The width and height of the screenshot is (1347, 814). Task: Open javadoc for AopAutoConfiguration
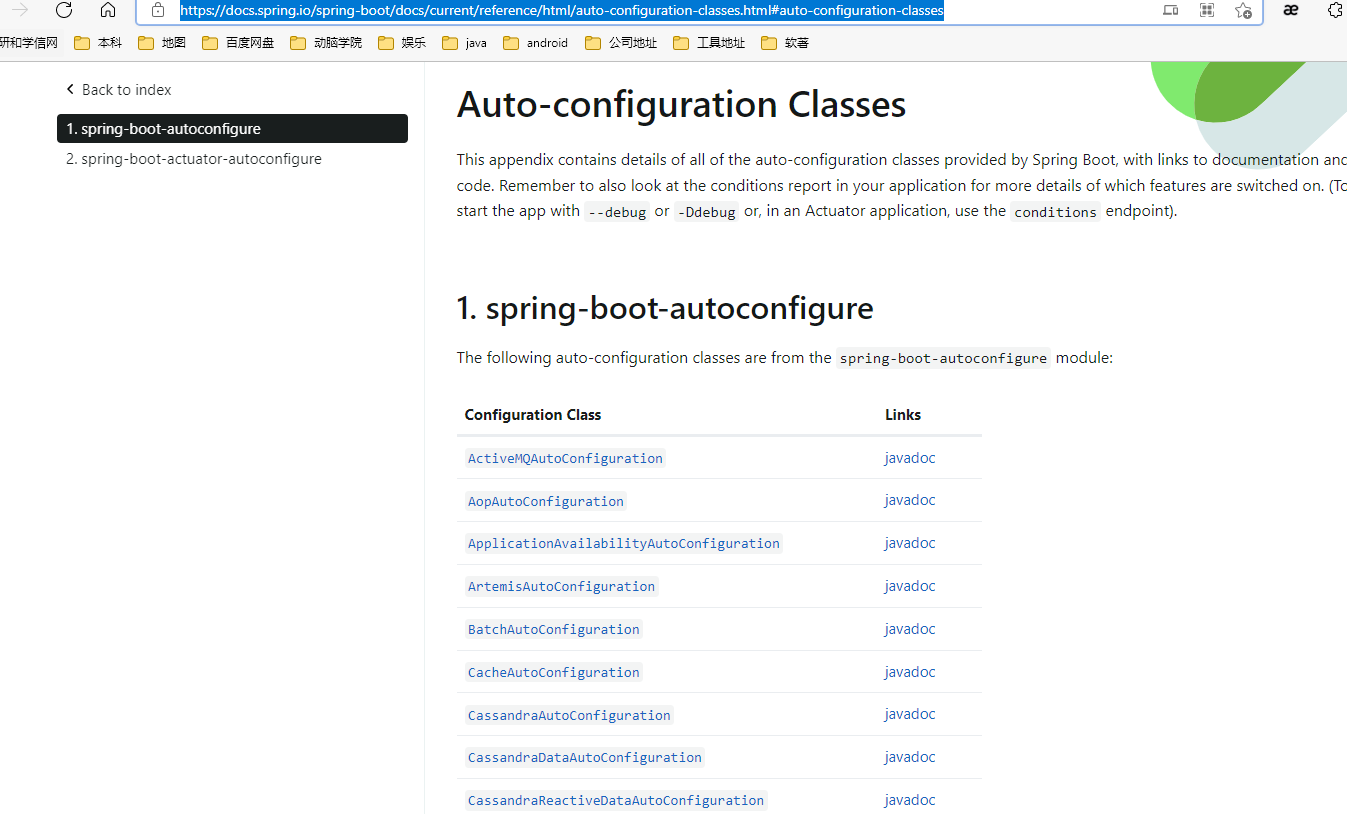click(910, 500)
